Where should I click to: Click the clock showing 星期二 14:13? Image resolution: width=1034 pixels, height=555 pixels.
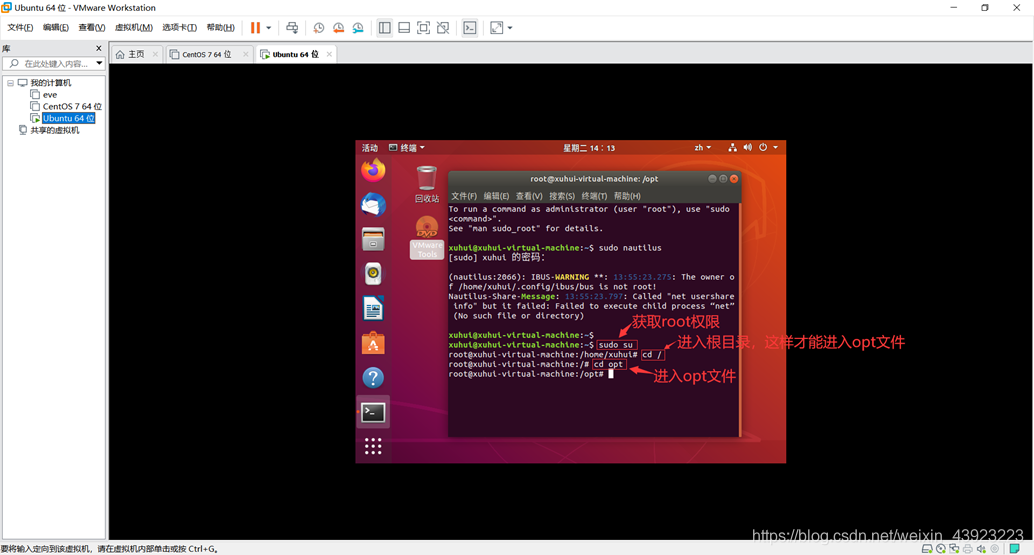tap(589, 148)
